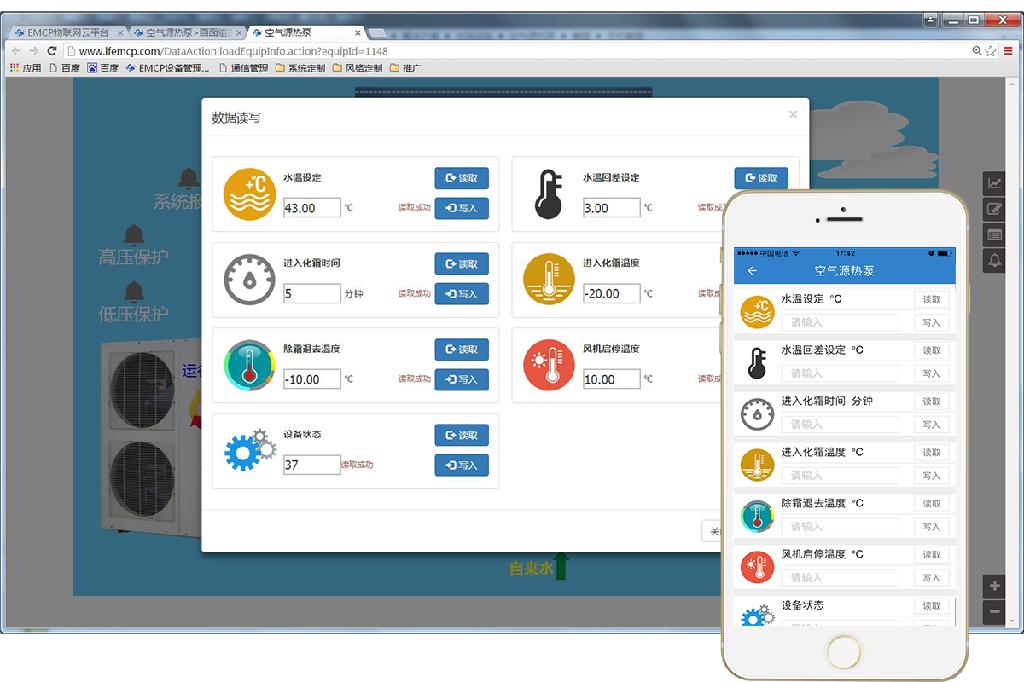
Task: Switch to the second 空气源热泵 browser tab
Action: [x=186, y=32]
